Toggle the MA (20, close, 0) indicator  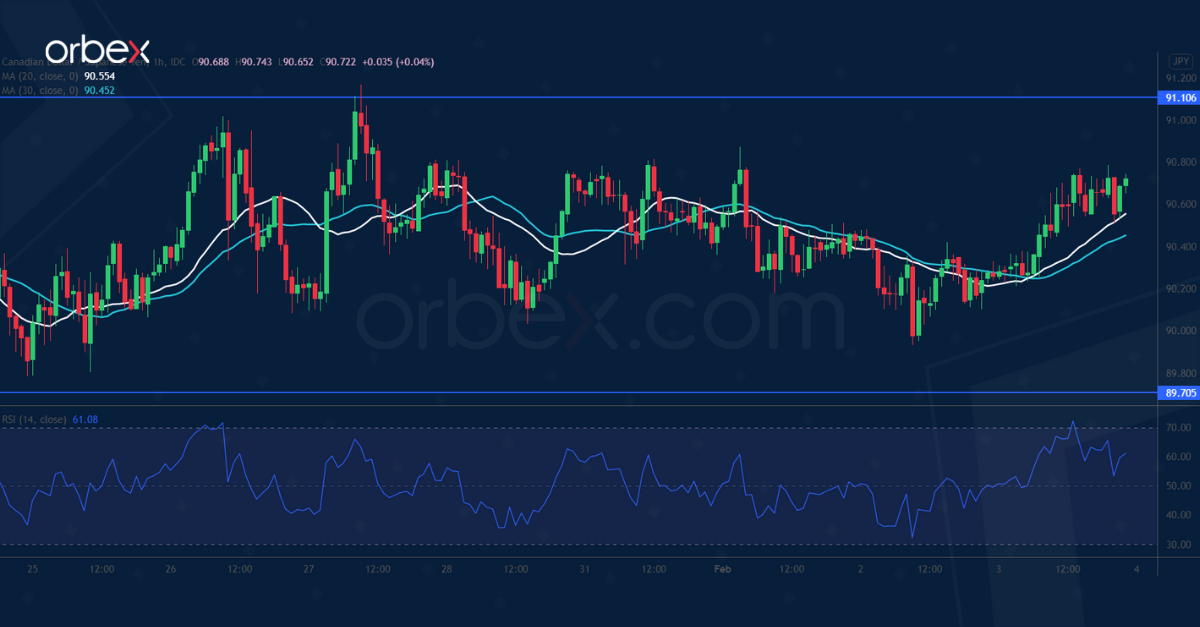(x=40, y=76)
